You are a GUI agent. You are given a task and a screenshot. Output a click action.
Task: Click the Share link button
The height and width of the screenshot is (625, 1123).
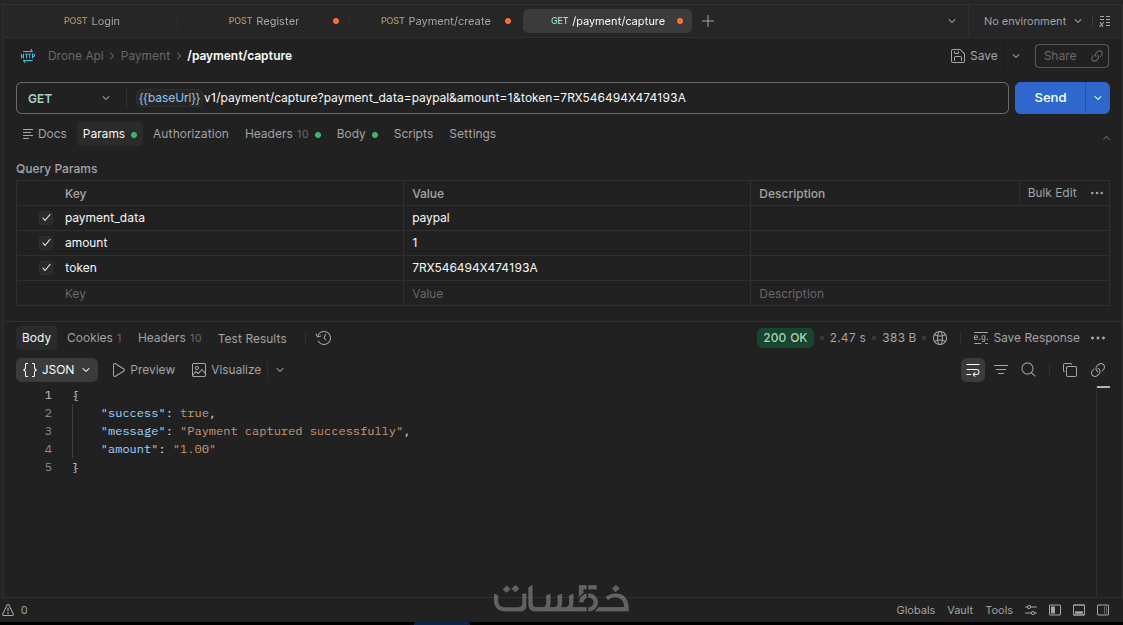point(1071,56)
